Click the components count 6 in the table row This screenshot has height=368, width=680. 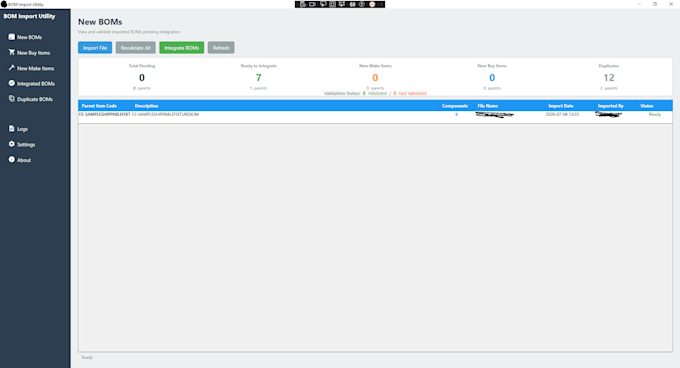coord(456,114)
